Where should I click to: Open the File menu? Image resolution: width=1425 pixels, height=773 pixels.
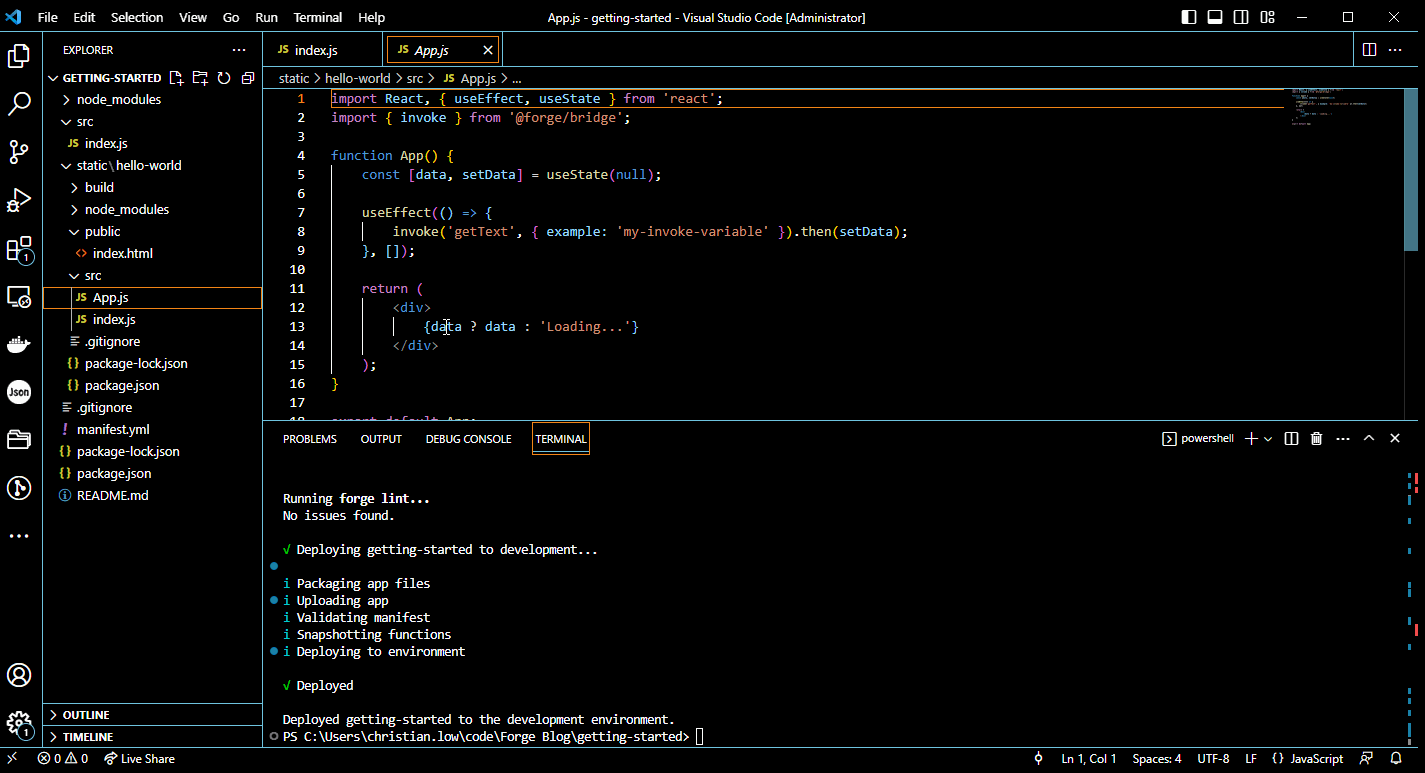pos(47,17)
